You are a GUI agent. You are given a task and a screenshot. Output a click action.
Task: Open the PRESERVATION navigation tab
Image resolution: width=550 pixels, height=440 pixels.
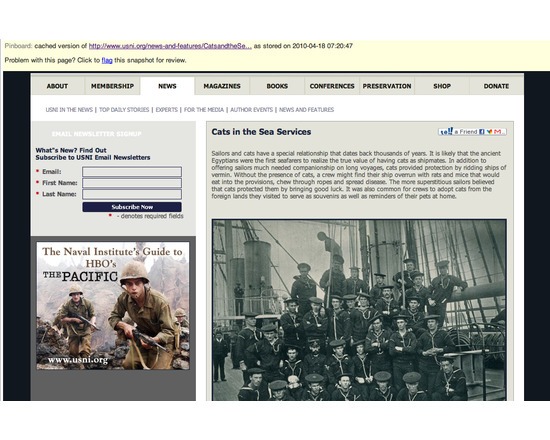tap(387, 86)
